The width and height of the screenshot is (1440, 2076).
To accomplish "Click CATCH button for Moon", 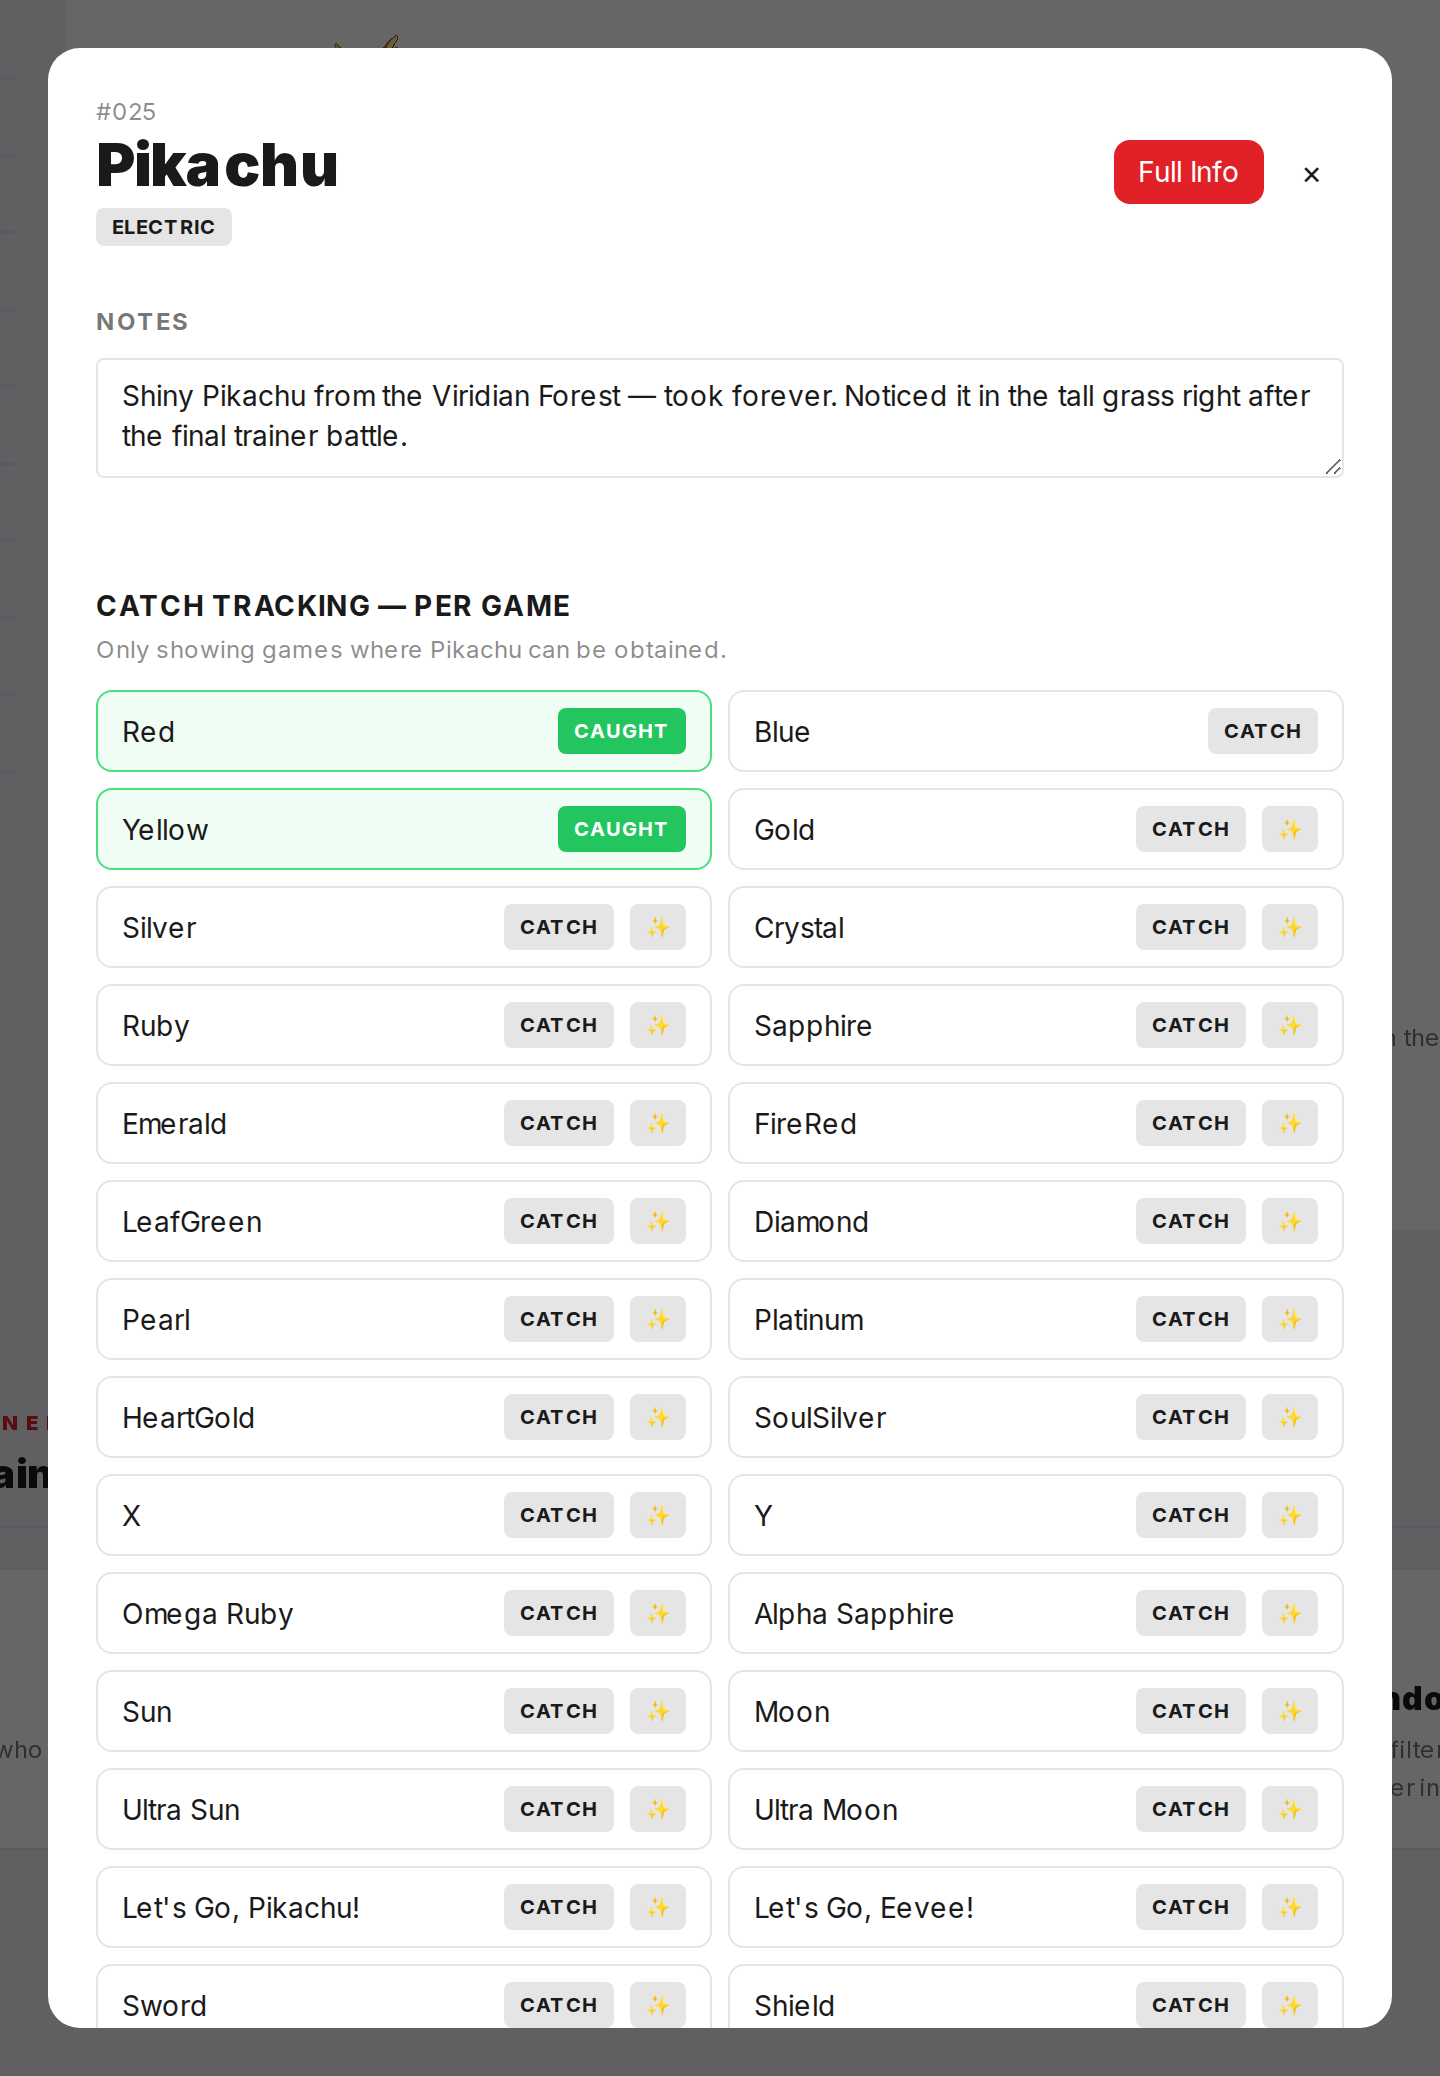I will point(1190,1711).
